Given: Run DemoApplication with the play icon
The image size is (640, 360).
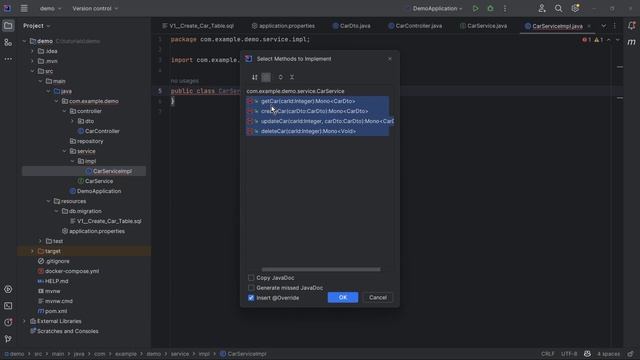Looking at the screenshot, I should coord(476,9).
